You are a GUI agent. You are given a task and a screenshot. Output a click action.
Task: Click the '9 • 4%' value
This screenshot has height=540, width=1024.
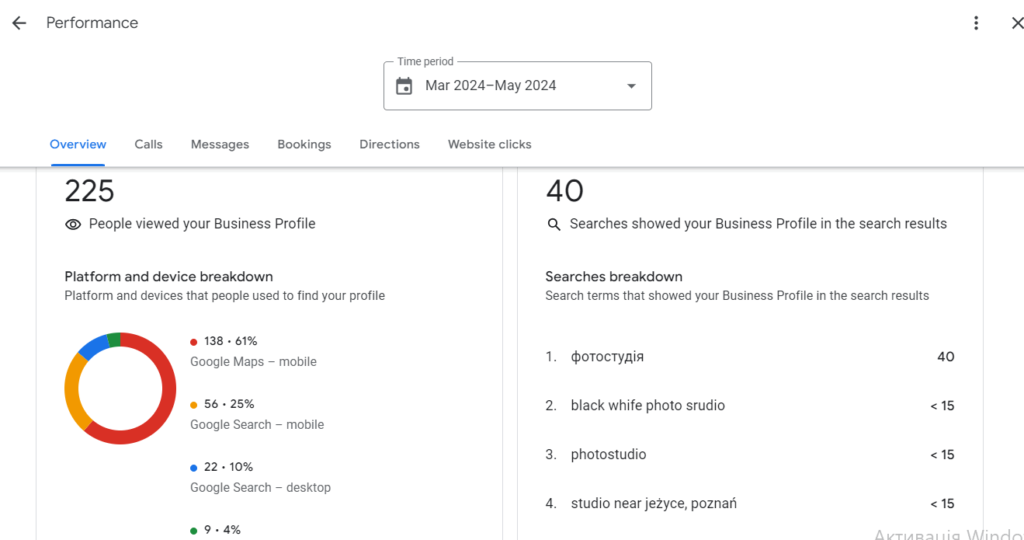click(x=222, y=530)
